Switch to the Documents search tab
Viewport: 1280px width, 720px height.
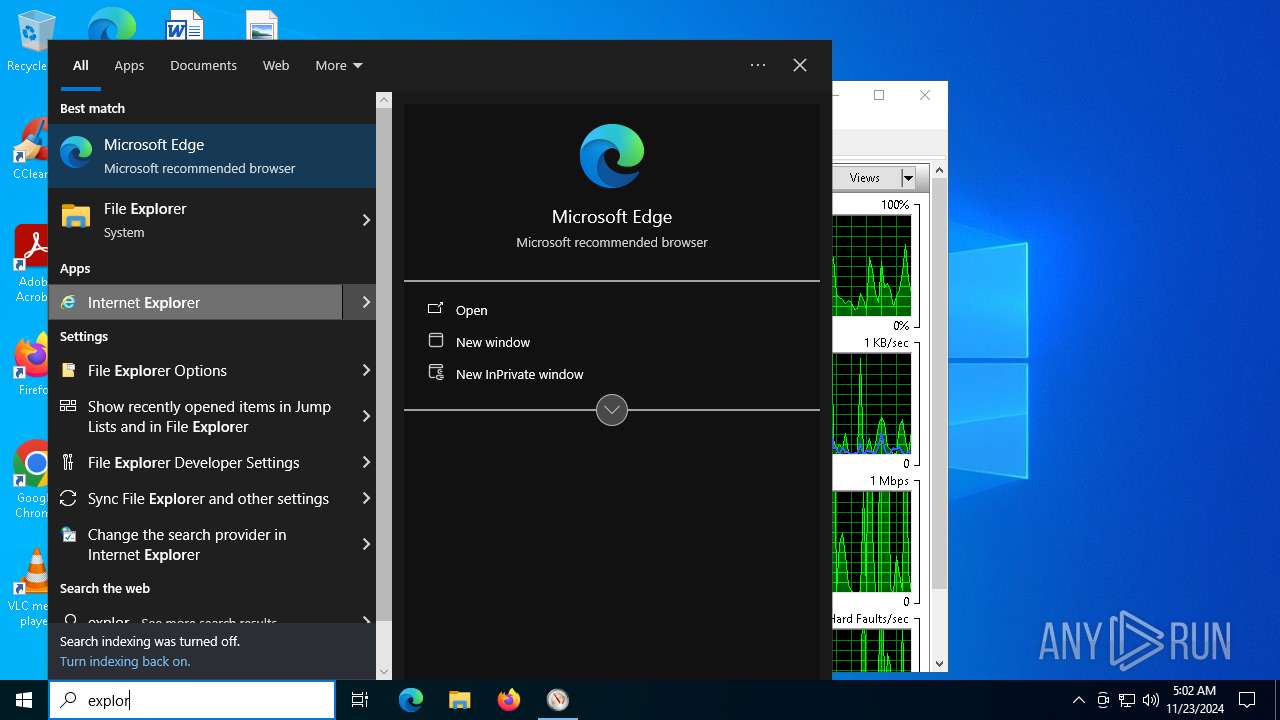point(203,65)
